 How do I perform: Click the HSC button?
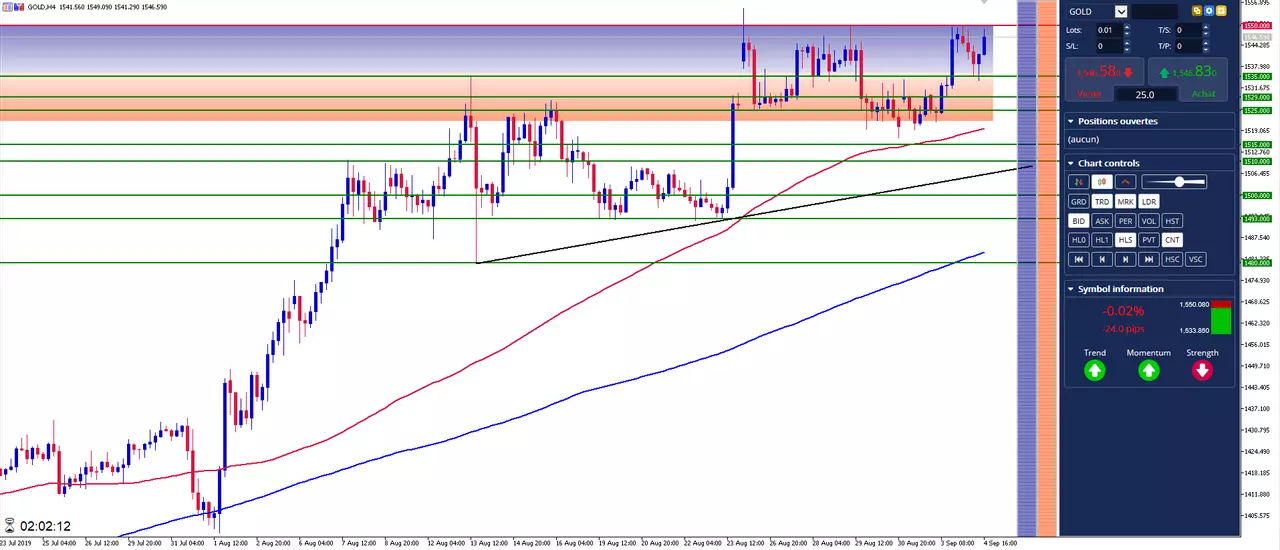1172,259
